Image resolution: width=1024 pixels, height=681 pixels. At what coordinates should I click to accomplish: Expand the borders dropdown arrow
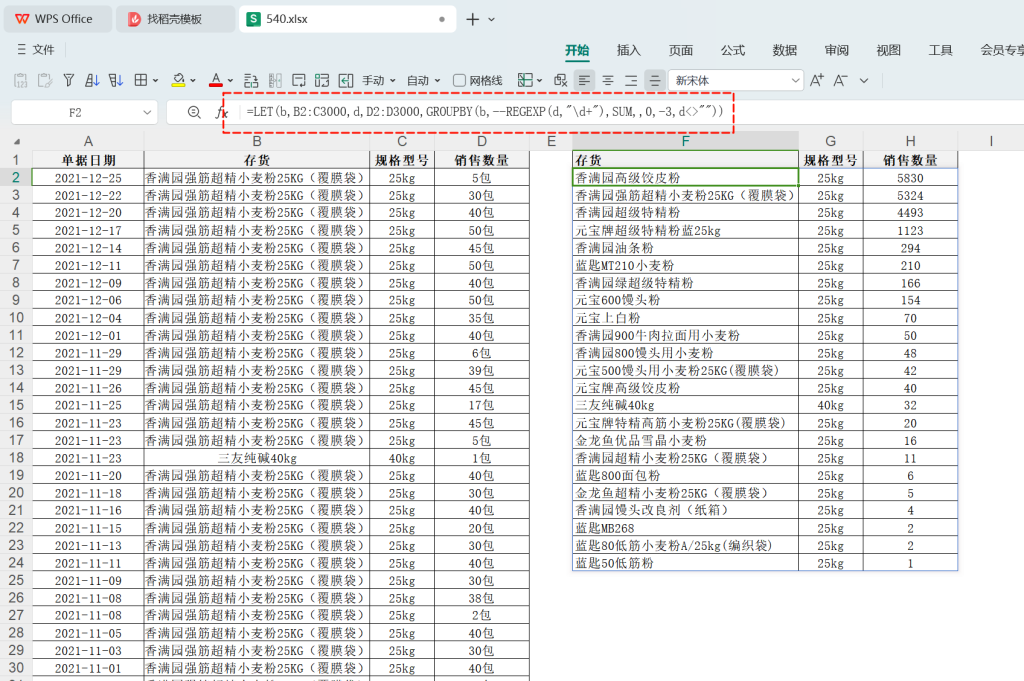pyautogui.click(x=155, y=80)
